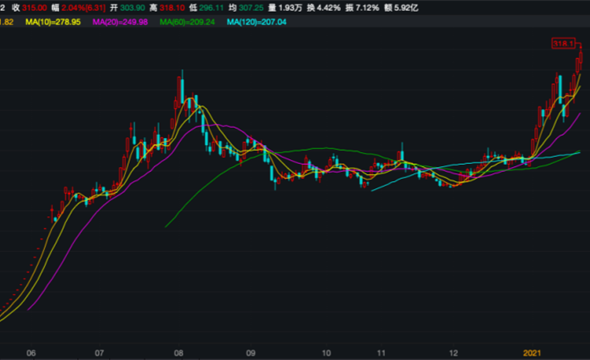Click the high price value 318.10
Screen dimensions: 590x360
point(172,8)
